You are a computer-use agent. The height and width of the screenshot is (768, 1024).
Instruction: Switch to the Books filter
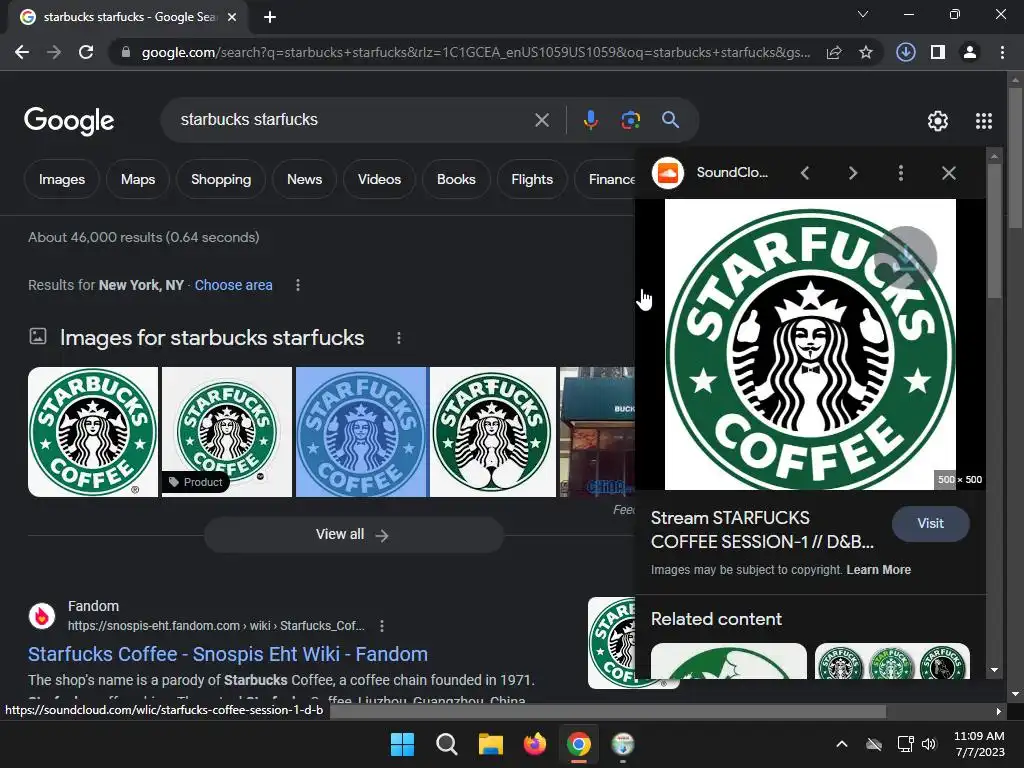pos(456,179)
